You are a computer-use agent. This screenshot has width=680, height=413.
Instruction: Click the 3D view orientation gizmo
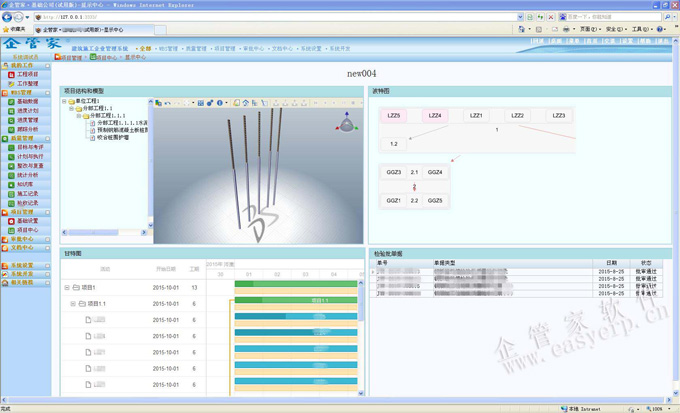(x=347, y=123)
